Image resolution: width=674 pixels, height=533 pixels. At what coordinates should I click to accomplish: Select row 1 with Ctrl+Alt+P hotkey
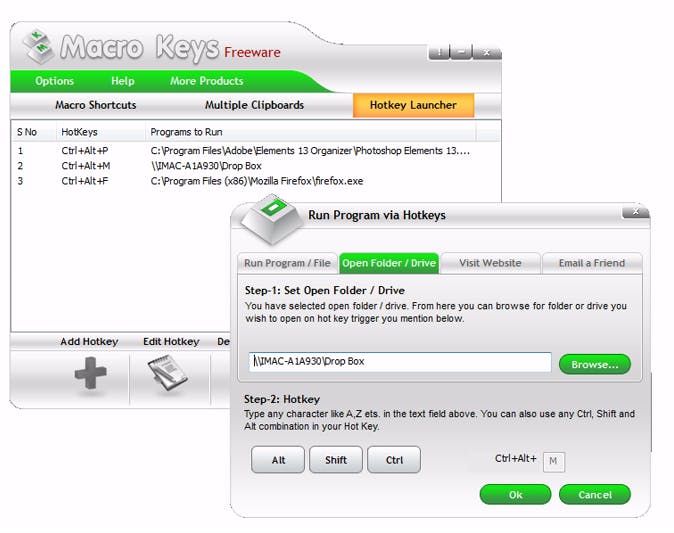pos(256,151)
